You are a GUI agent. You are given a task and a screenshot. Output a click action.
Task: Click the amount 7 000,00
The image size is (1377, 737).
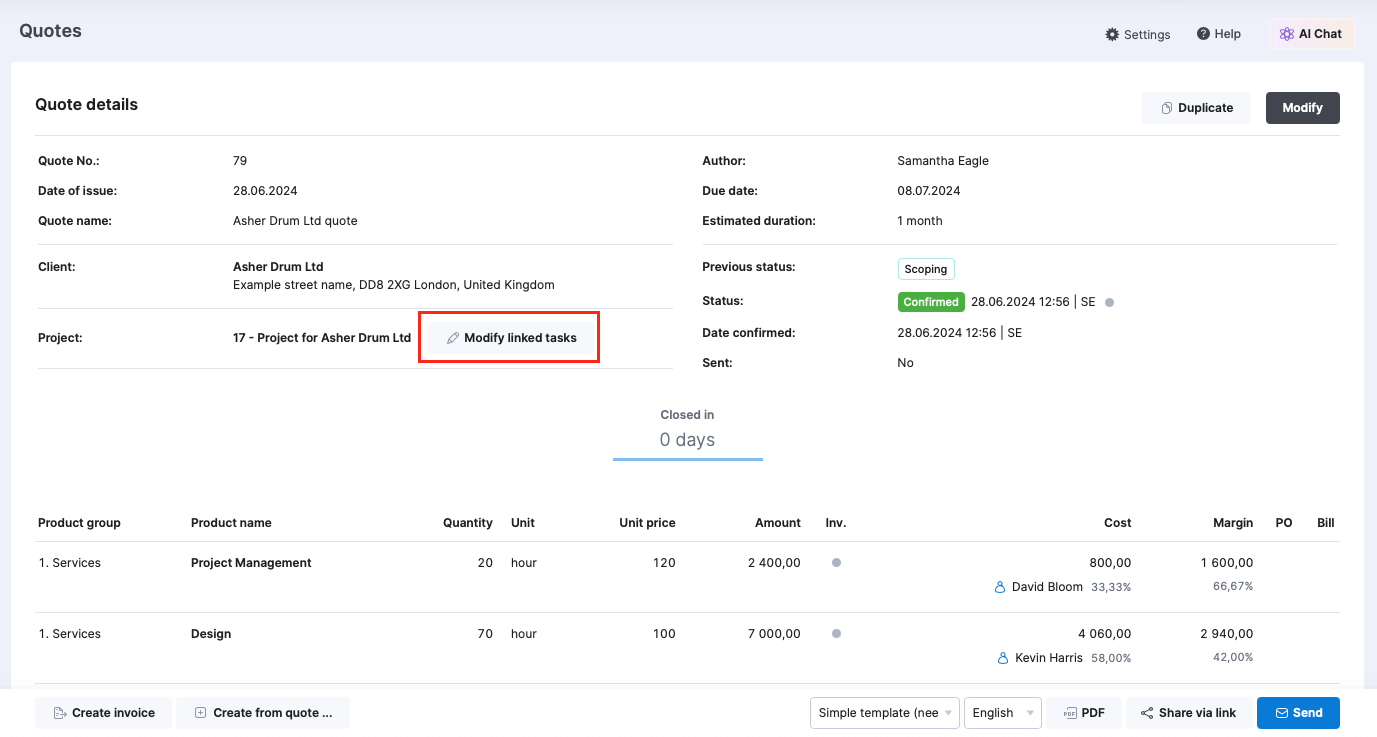coord(774,634)
